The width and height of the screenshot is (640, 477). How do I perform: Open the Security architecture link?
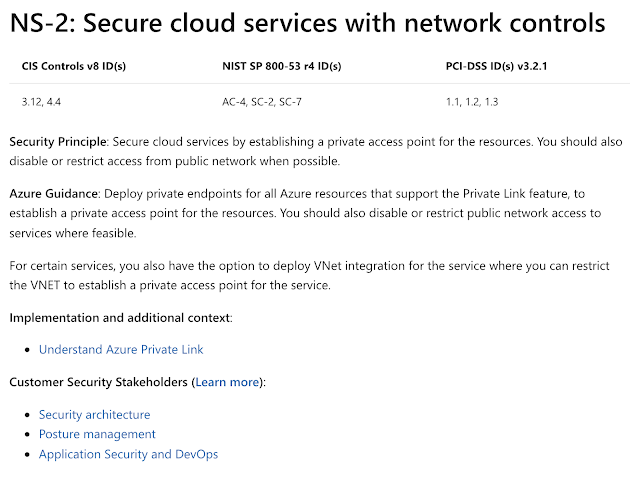pyautogui.click(x=94, y=415)
